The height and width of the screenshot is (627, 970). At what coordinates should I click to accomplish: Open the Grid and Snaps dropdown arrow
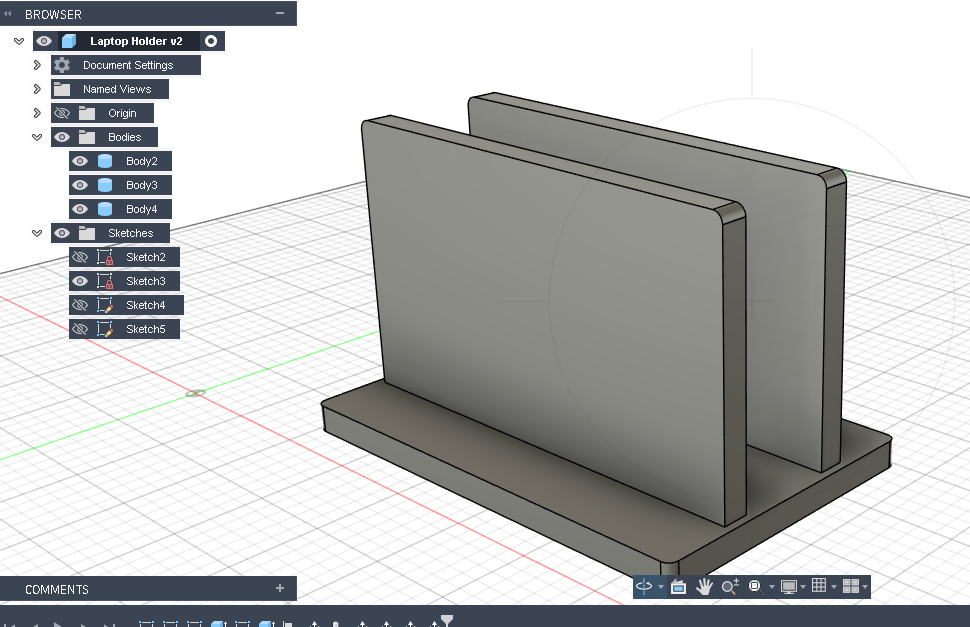point(834,586)
